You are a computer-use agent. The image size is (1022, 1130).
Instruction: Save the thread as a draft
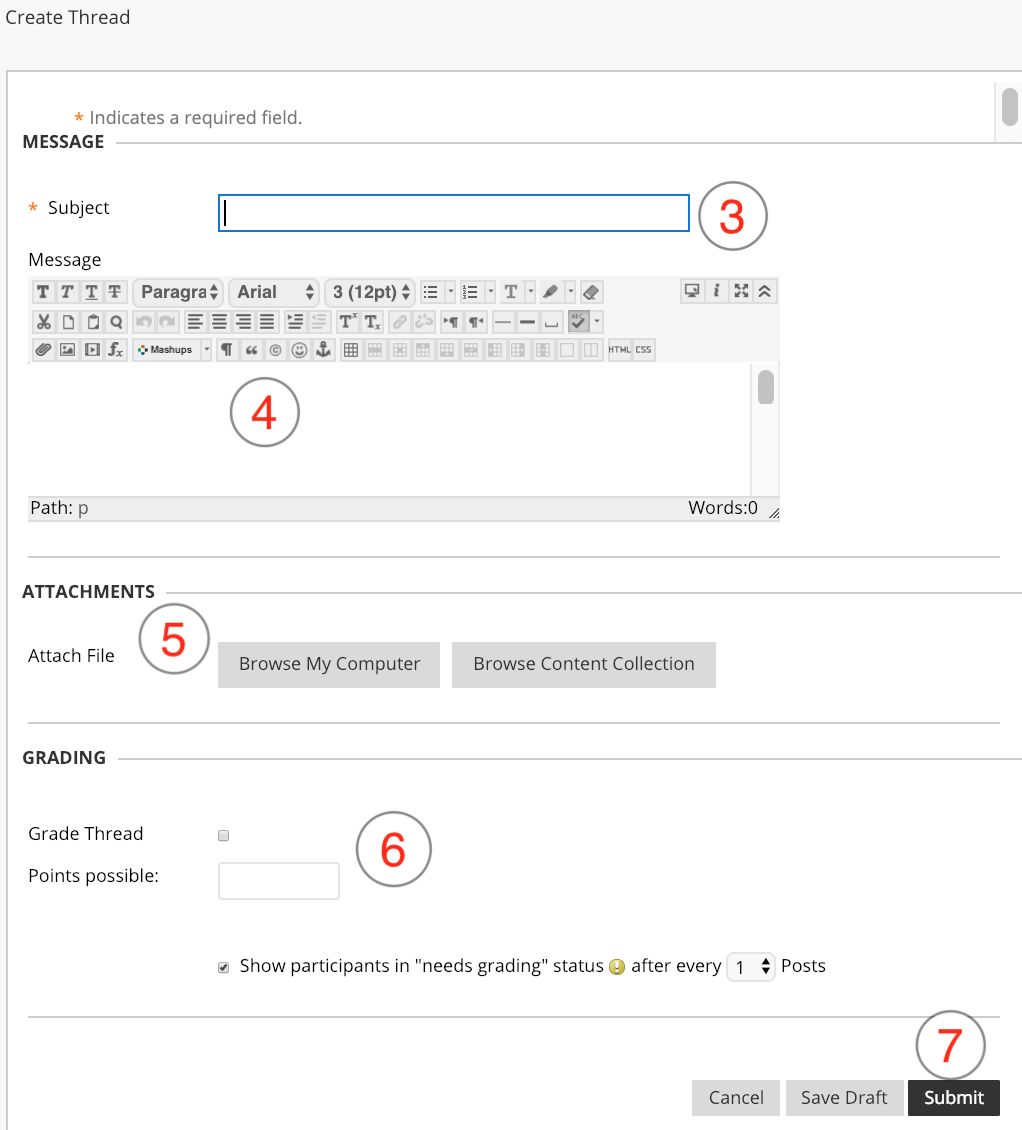pyautogui.click(x=844, y=1097)
